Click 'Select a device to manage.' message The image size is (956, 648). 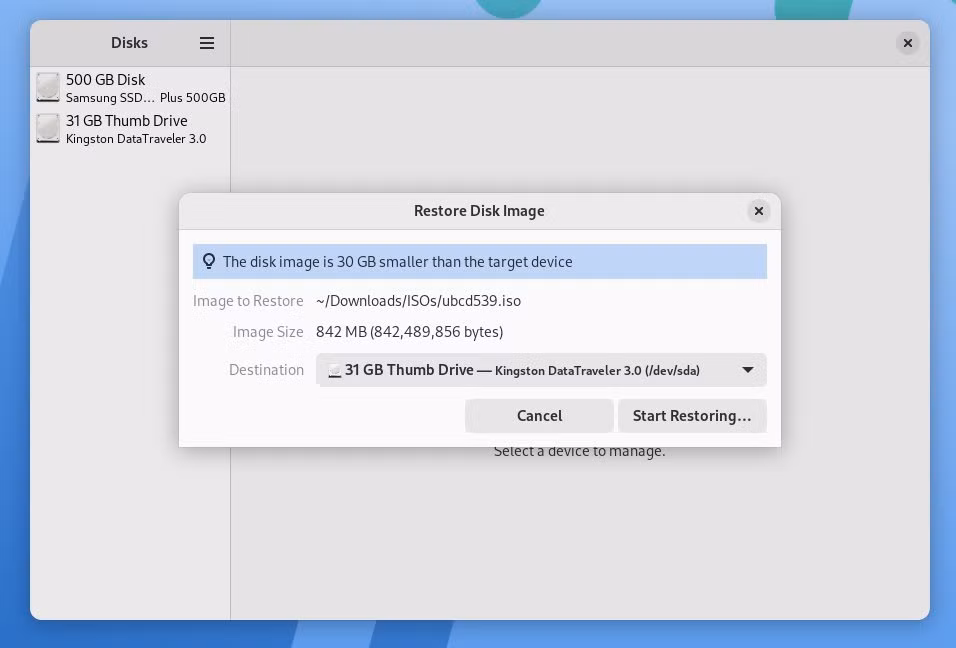pos(579,452)
